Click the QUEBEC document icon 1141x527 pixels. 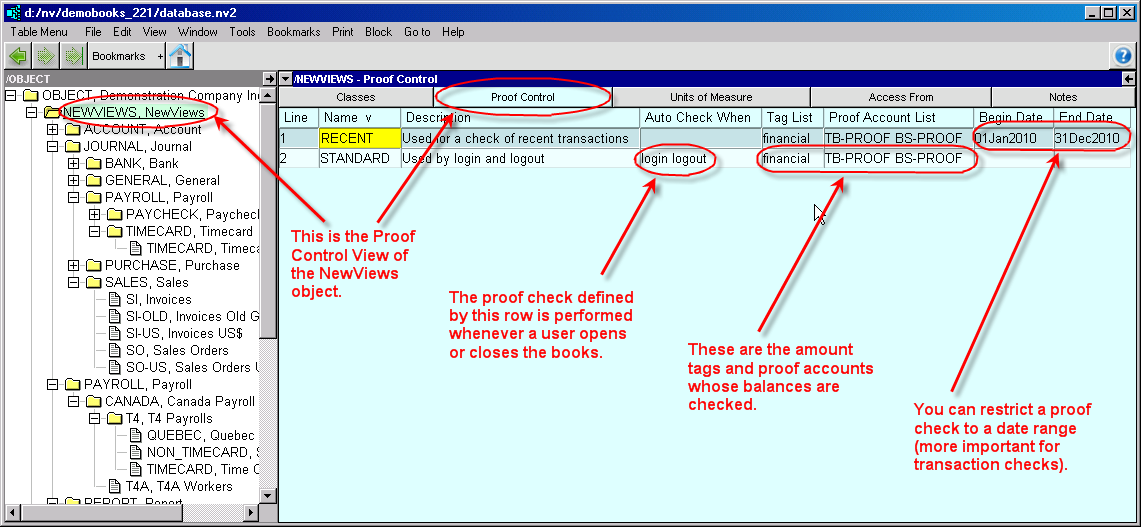pos(135,435)
